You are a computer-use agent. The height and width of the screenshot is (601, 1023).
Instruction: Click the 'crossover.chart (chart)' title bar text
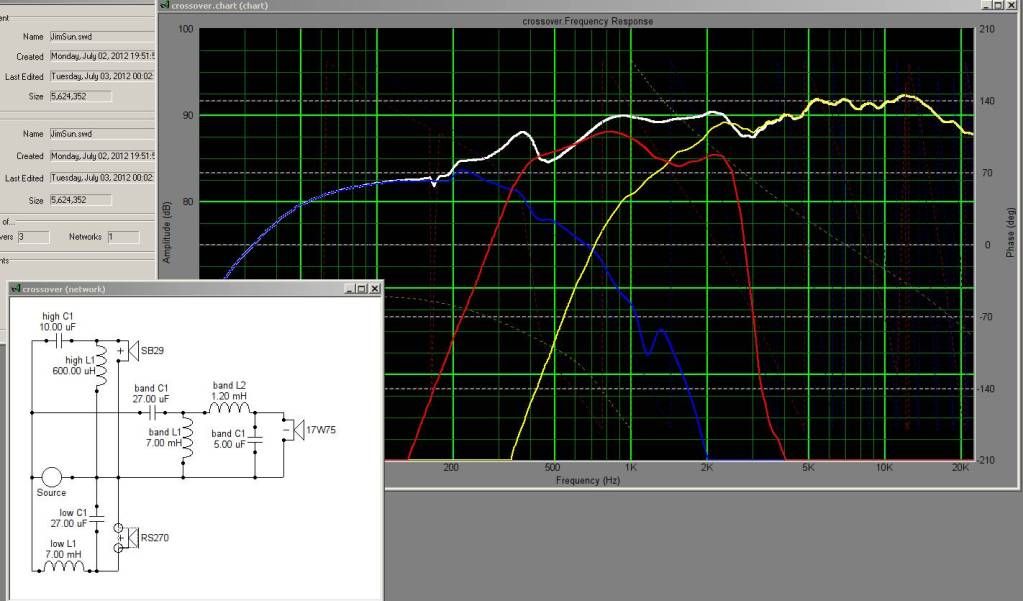pyautogui.click(x=220, y=5)
